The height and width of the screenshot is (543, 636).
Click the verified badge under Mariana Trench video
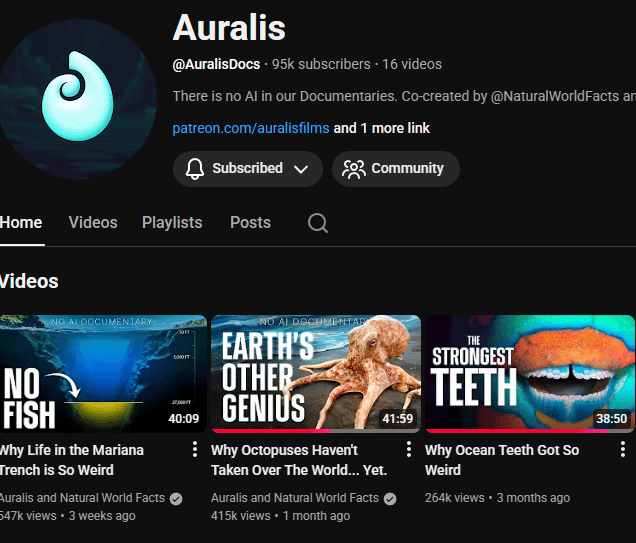tap(176, 499)
